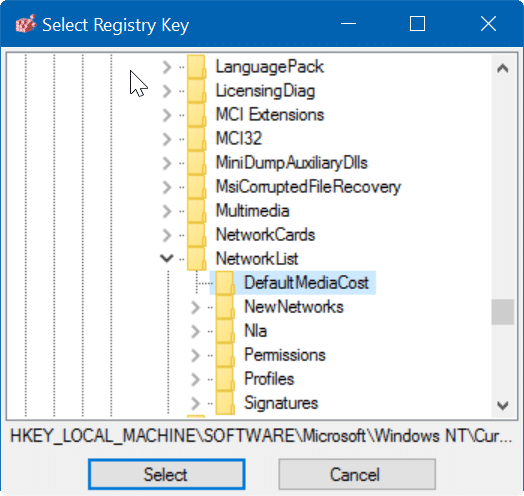Image resolution: width=524 pixels, height=496 pixels.
Task: Expand the LicensingDiag key
Action: (x=167, y=91)
